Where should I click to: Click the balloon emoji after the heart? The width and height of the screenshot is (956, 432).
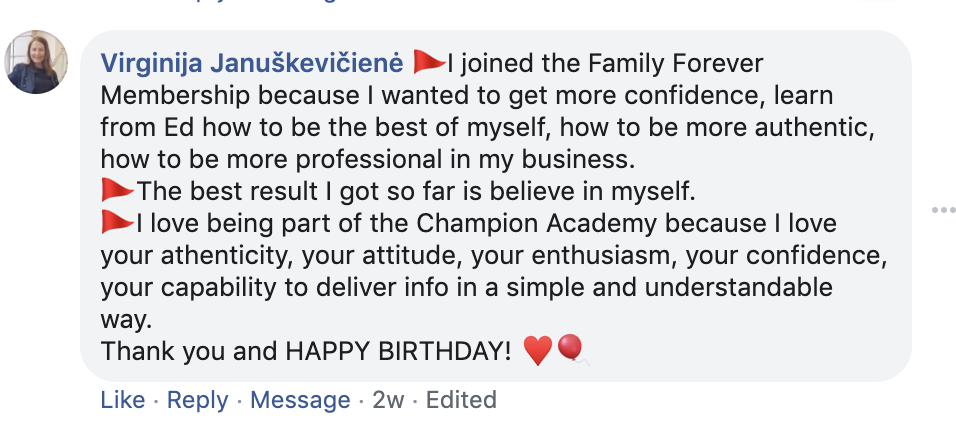click(571, 349)
